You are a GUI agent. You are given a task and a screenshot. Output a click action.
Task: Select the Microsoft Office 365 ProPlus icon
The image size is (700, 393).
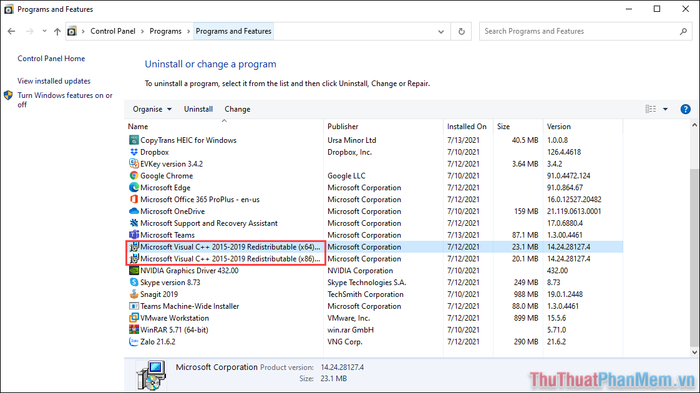click(x=133, y=200)
